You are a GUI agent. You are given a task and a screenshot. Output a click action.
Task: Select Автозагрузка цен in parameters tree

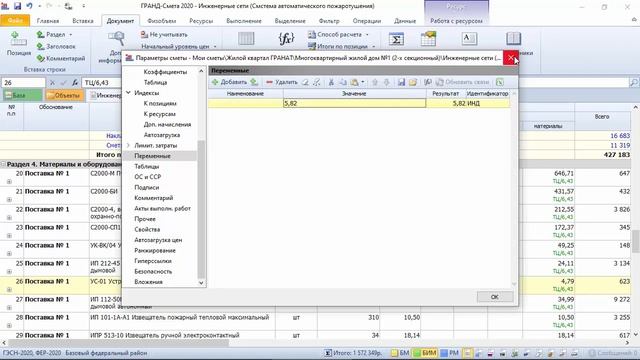coord(158,240)
